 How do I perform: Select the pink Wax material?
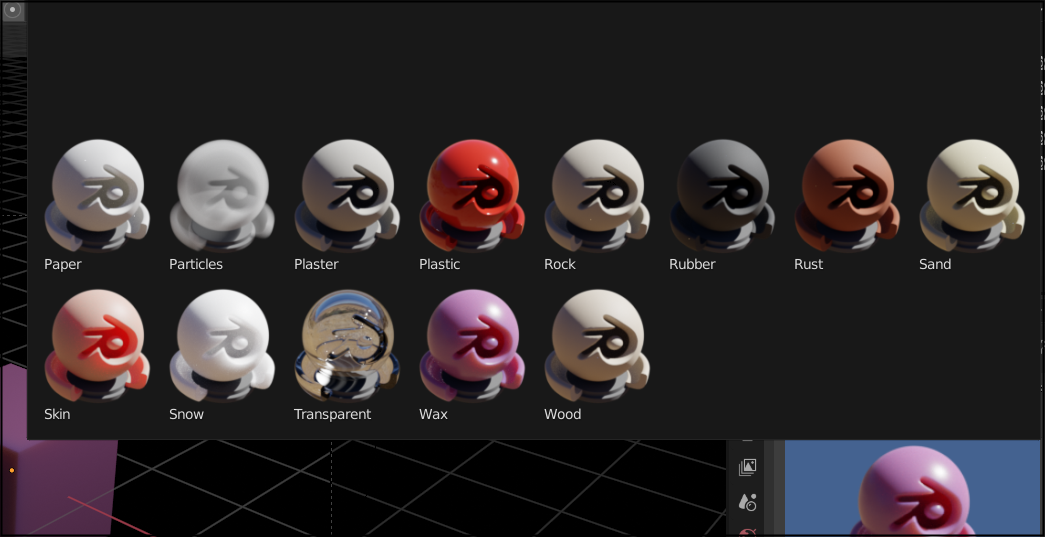pyautogui.click(x=472, y=346)
